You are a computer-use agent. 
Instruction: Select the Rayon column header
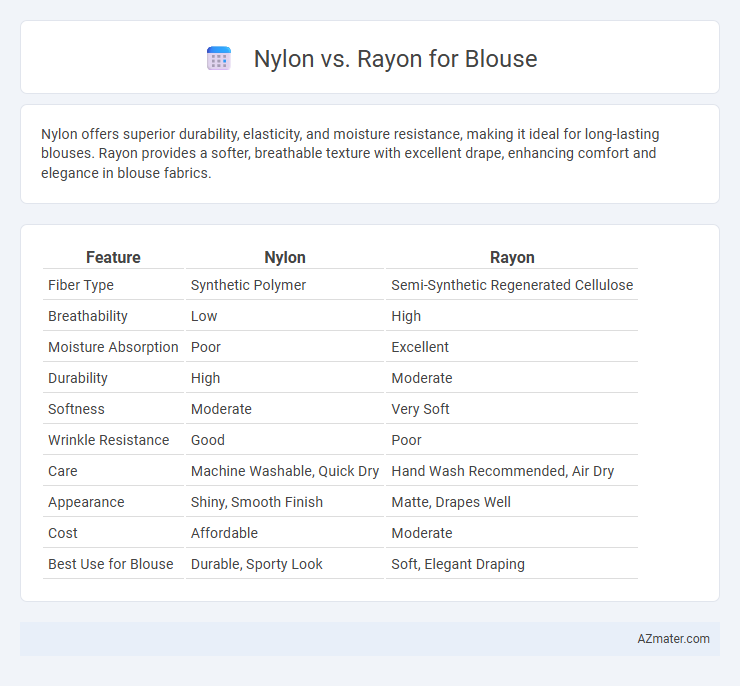tap(512, 257)
